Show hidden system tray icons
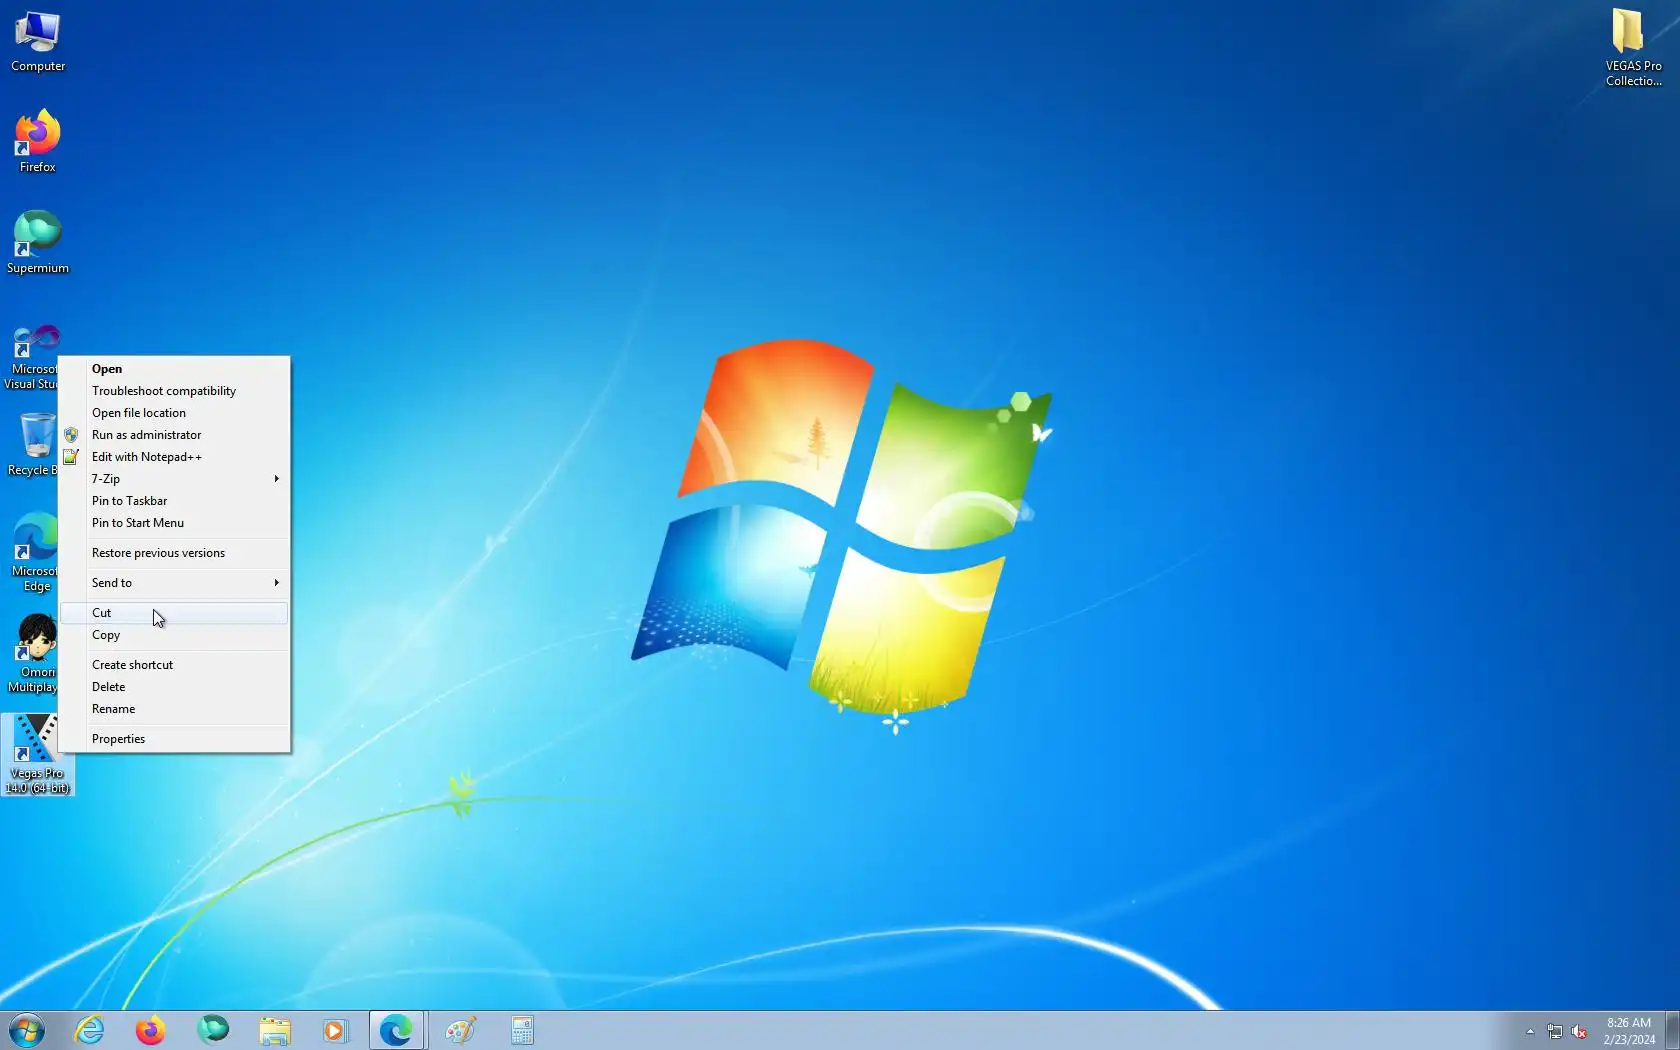 (1530, 1031)
